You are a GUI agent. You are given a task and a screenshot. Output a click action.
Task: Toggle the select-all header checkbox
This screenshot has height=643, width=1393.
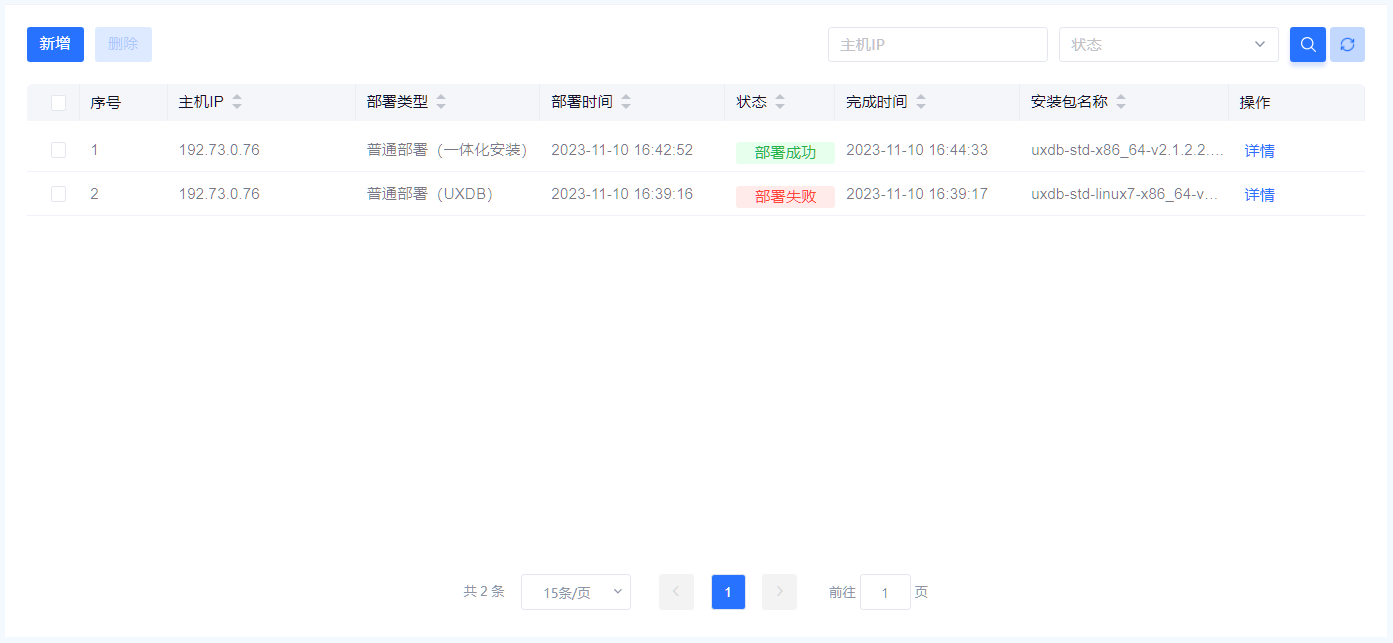click(x=58, y=102)
